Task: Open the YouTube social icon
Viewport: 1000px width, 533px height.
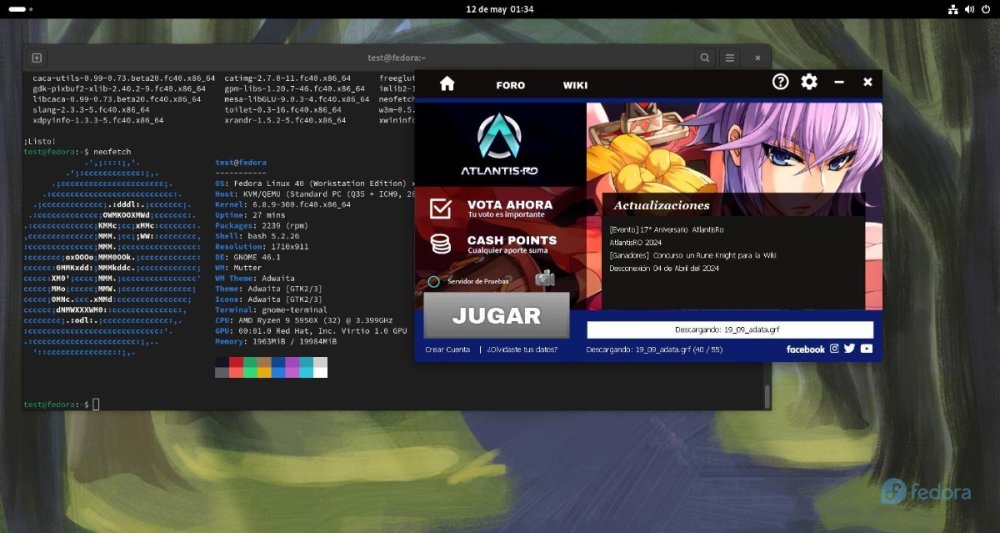Action: [x=866, y=349]
